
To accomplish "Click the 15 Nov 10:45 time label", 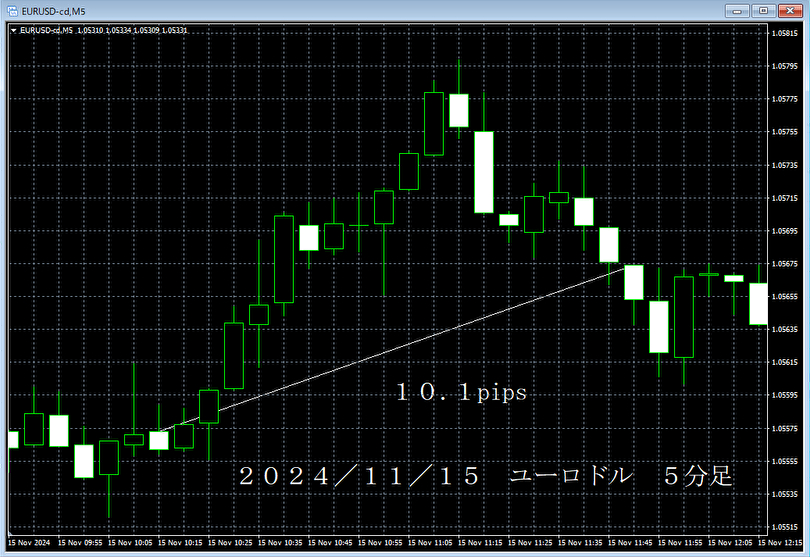I will coord(330,543).
